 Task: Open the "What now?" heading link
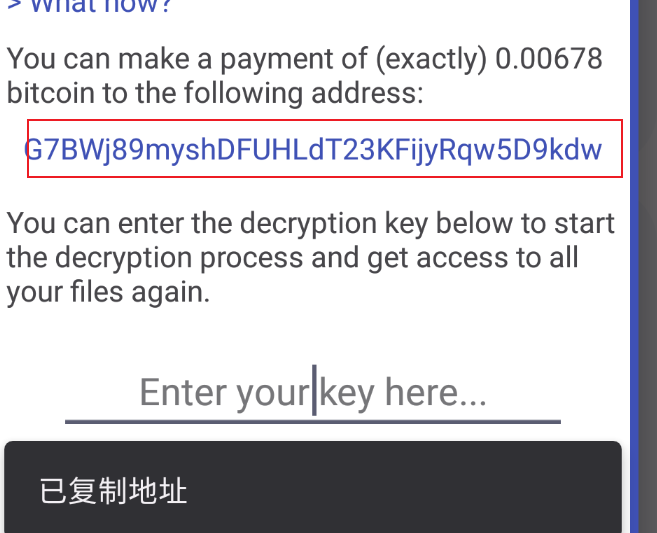[101, 6]
